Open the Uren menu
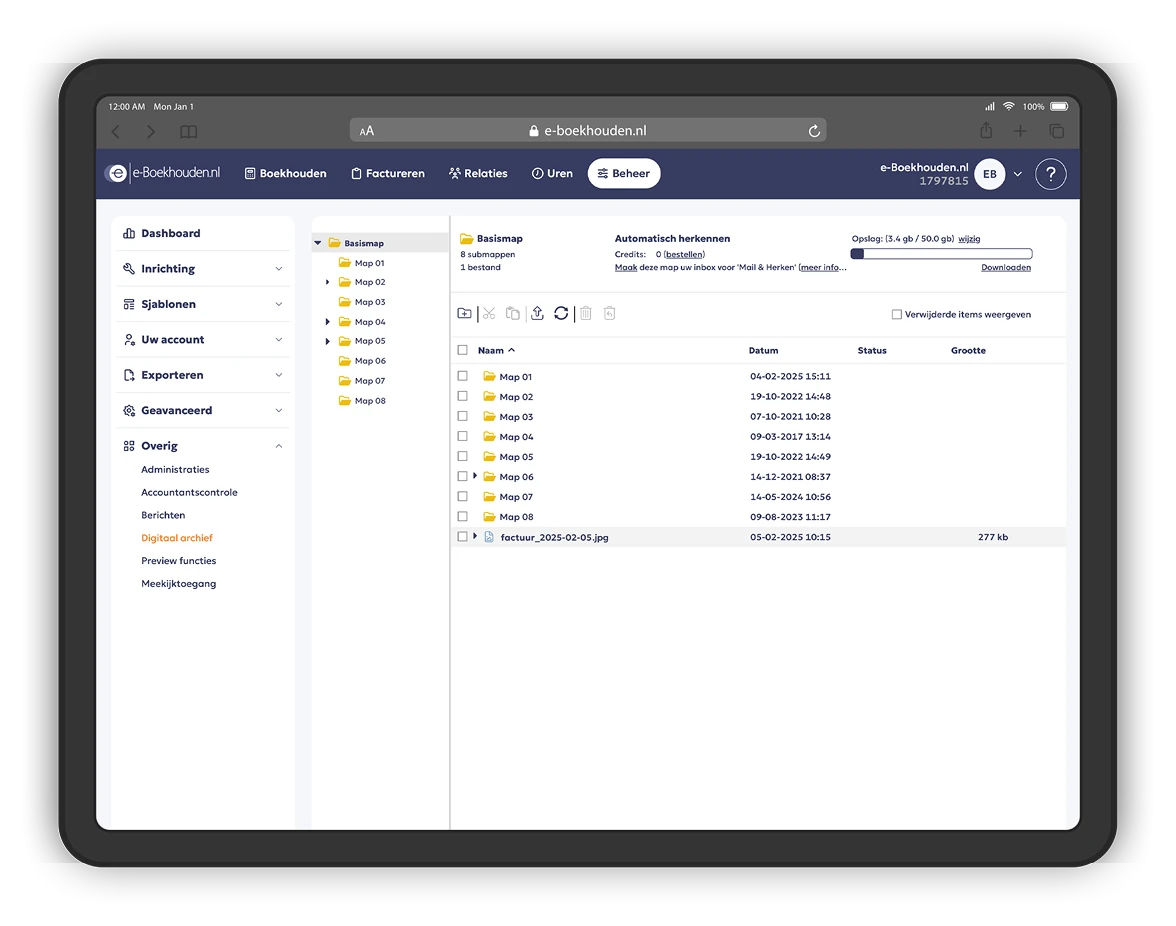1176x926 pixels. [552, 173]
